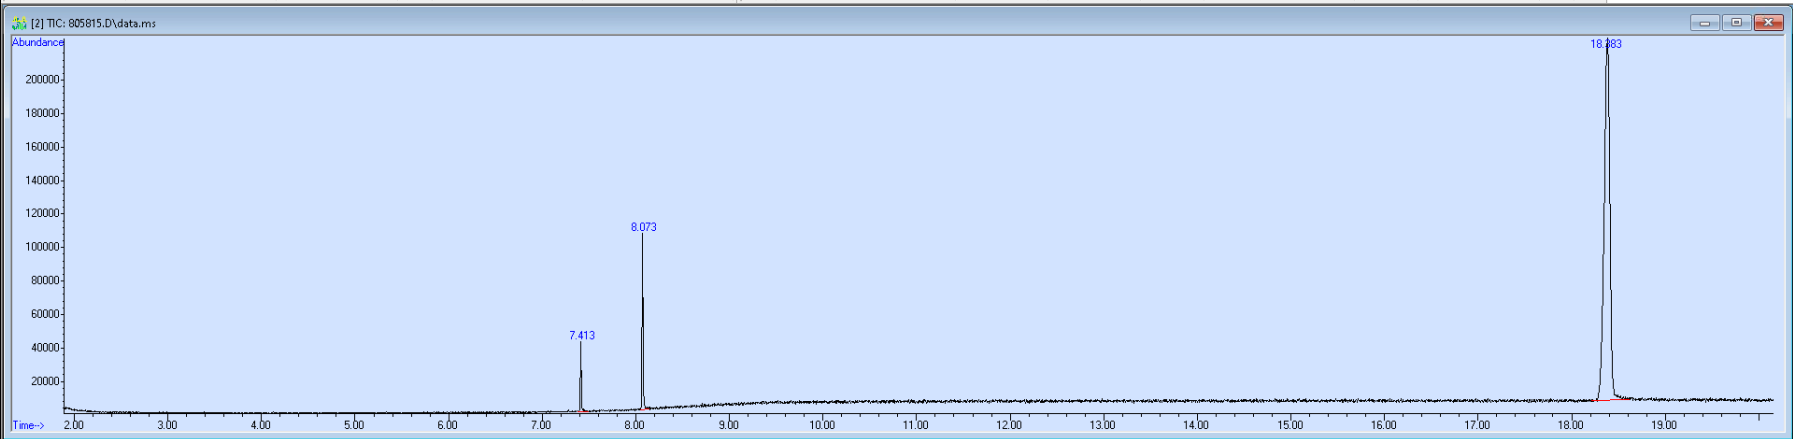1793x439 pixels.
Task: Click the 10.00 time axis value
Action: pyautogui.click(x=822, y=425)
